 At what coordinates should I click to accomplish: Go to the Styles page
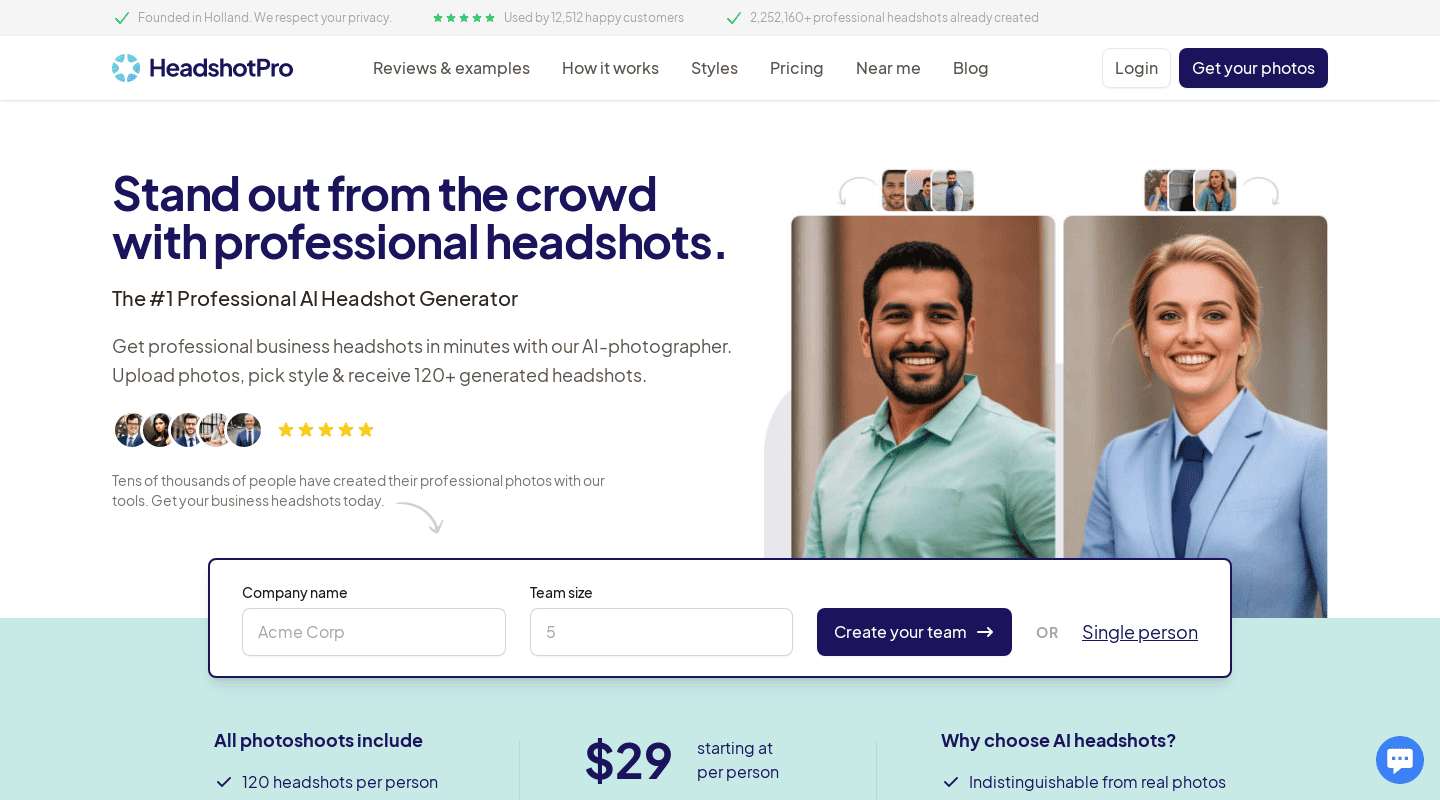click(714, 68)
